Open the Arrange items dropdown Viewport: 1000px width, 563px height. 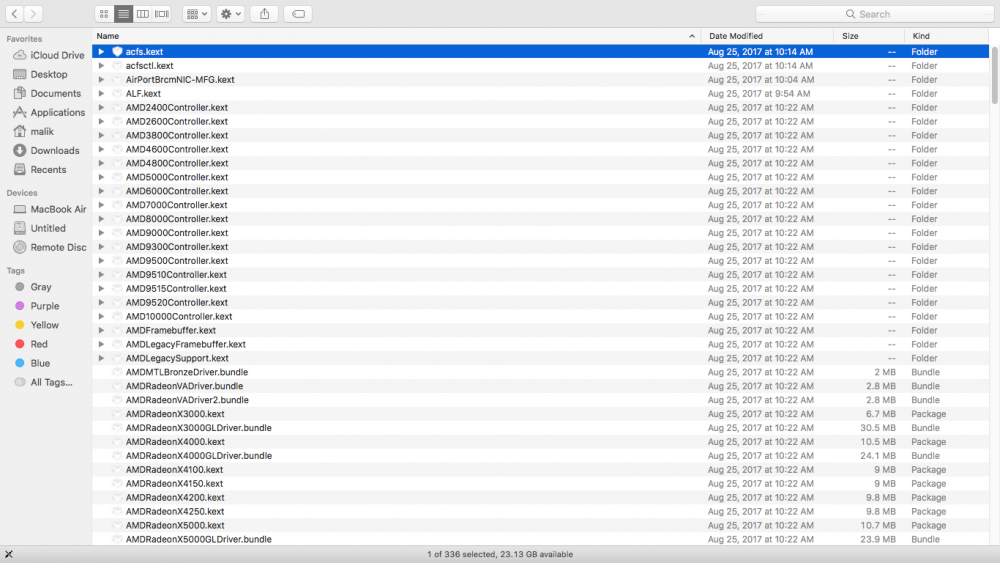pyautogui.click(x=197, y=14)
